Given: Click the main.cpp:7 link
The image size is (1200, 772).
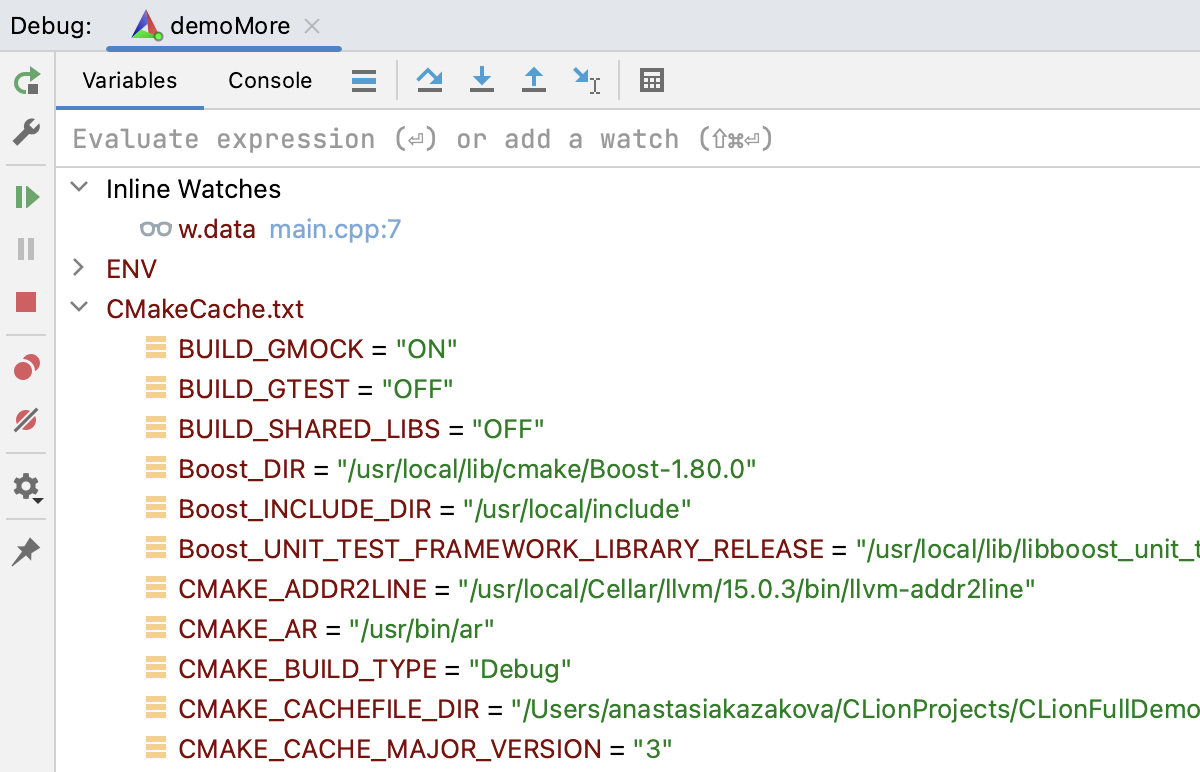Looking at the screenshot, I should pyautogui.click(x=335, y=229).
